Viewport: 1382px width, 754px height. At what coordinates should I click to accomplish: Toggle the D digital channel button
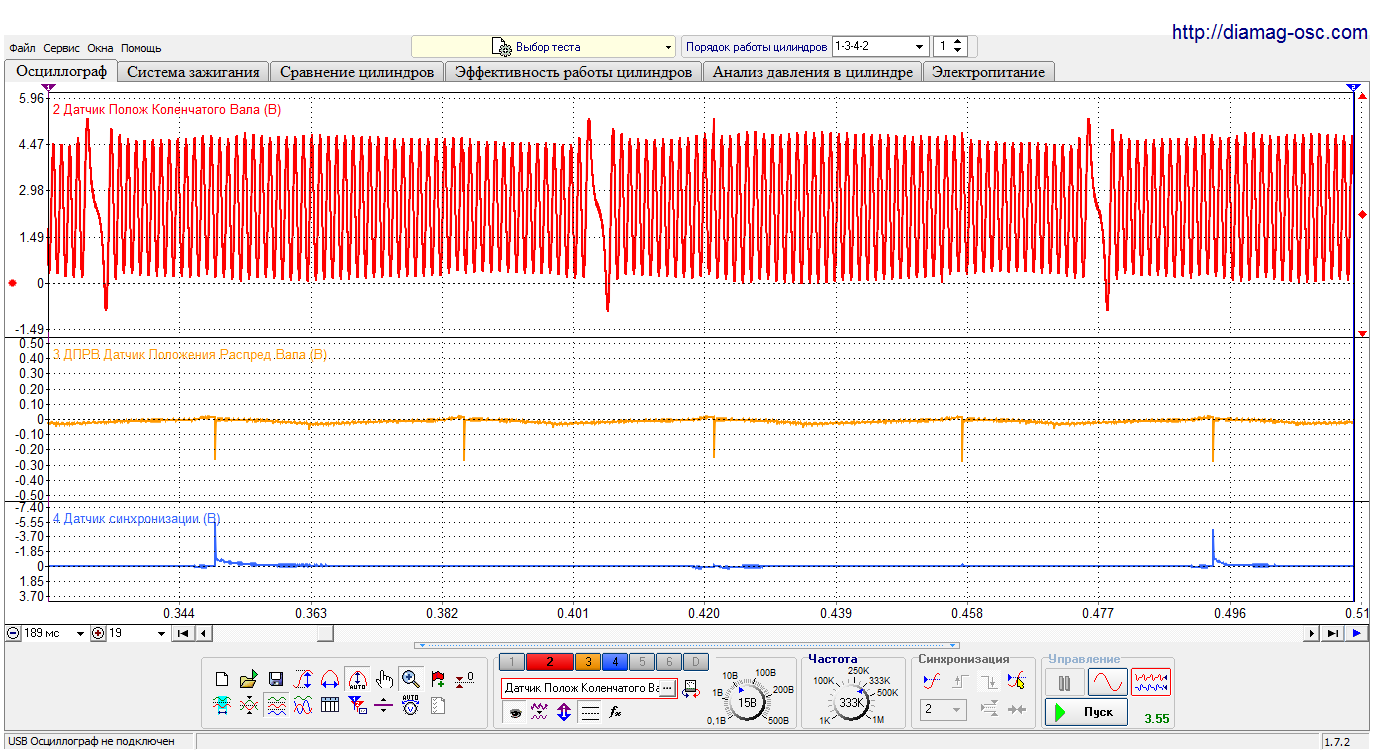point(696,662)
